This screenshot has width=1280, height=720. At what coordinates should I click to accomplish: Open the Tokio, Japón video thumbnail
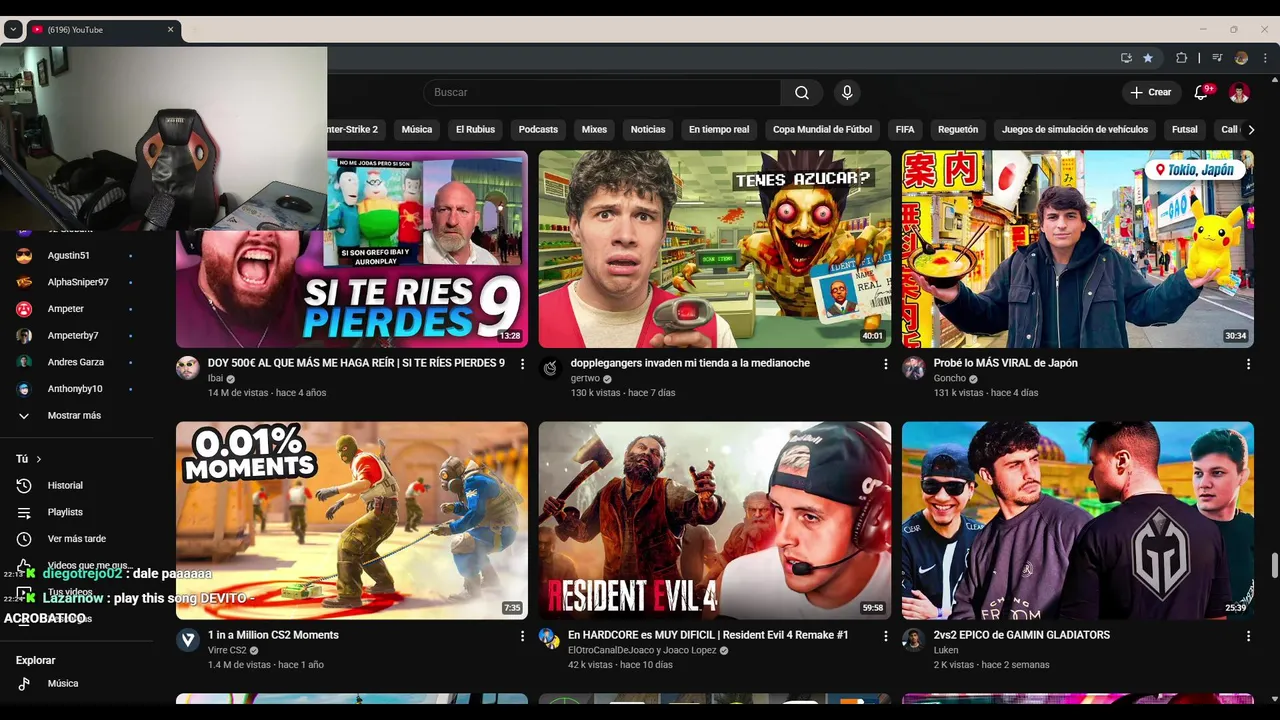coord(1078,249)
